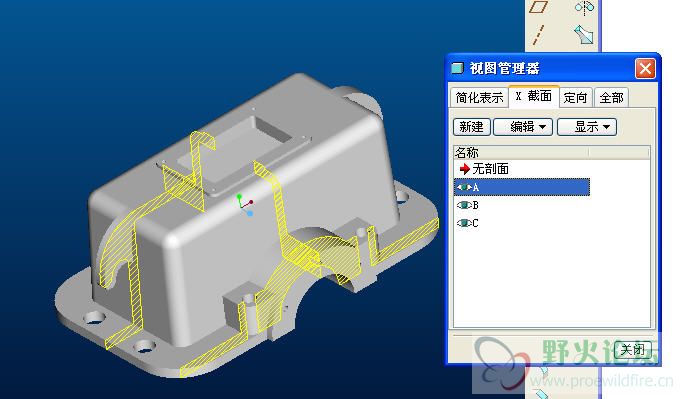This screenshot has height=399, width=683.
Task: Toggle the eye icon for section C
Action: point(464,223)
